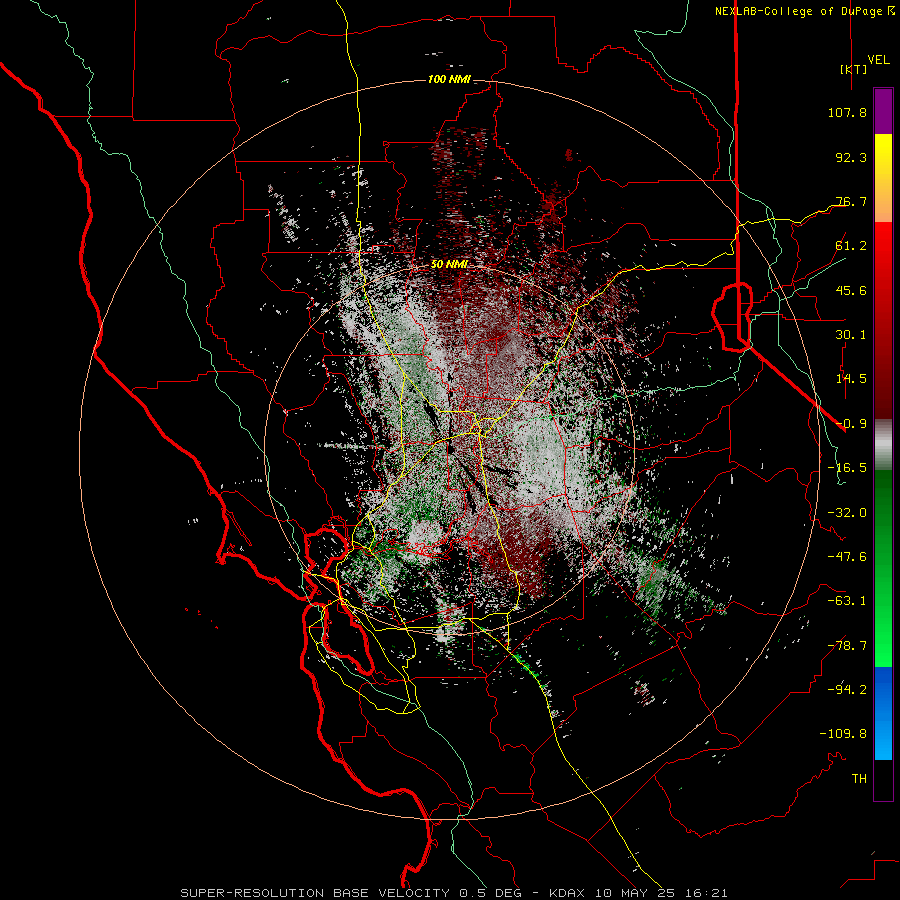This screenshot has height=900, width=900.
Task: Click the -16.5 velocity legend value
Action: (x=847, y=468)
